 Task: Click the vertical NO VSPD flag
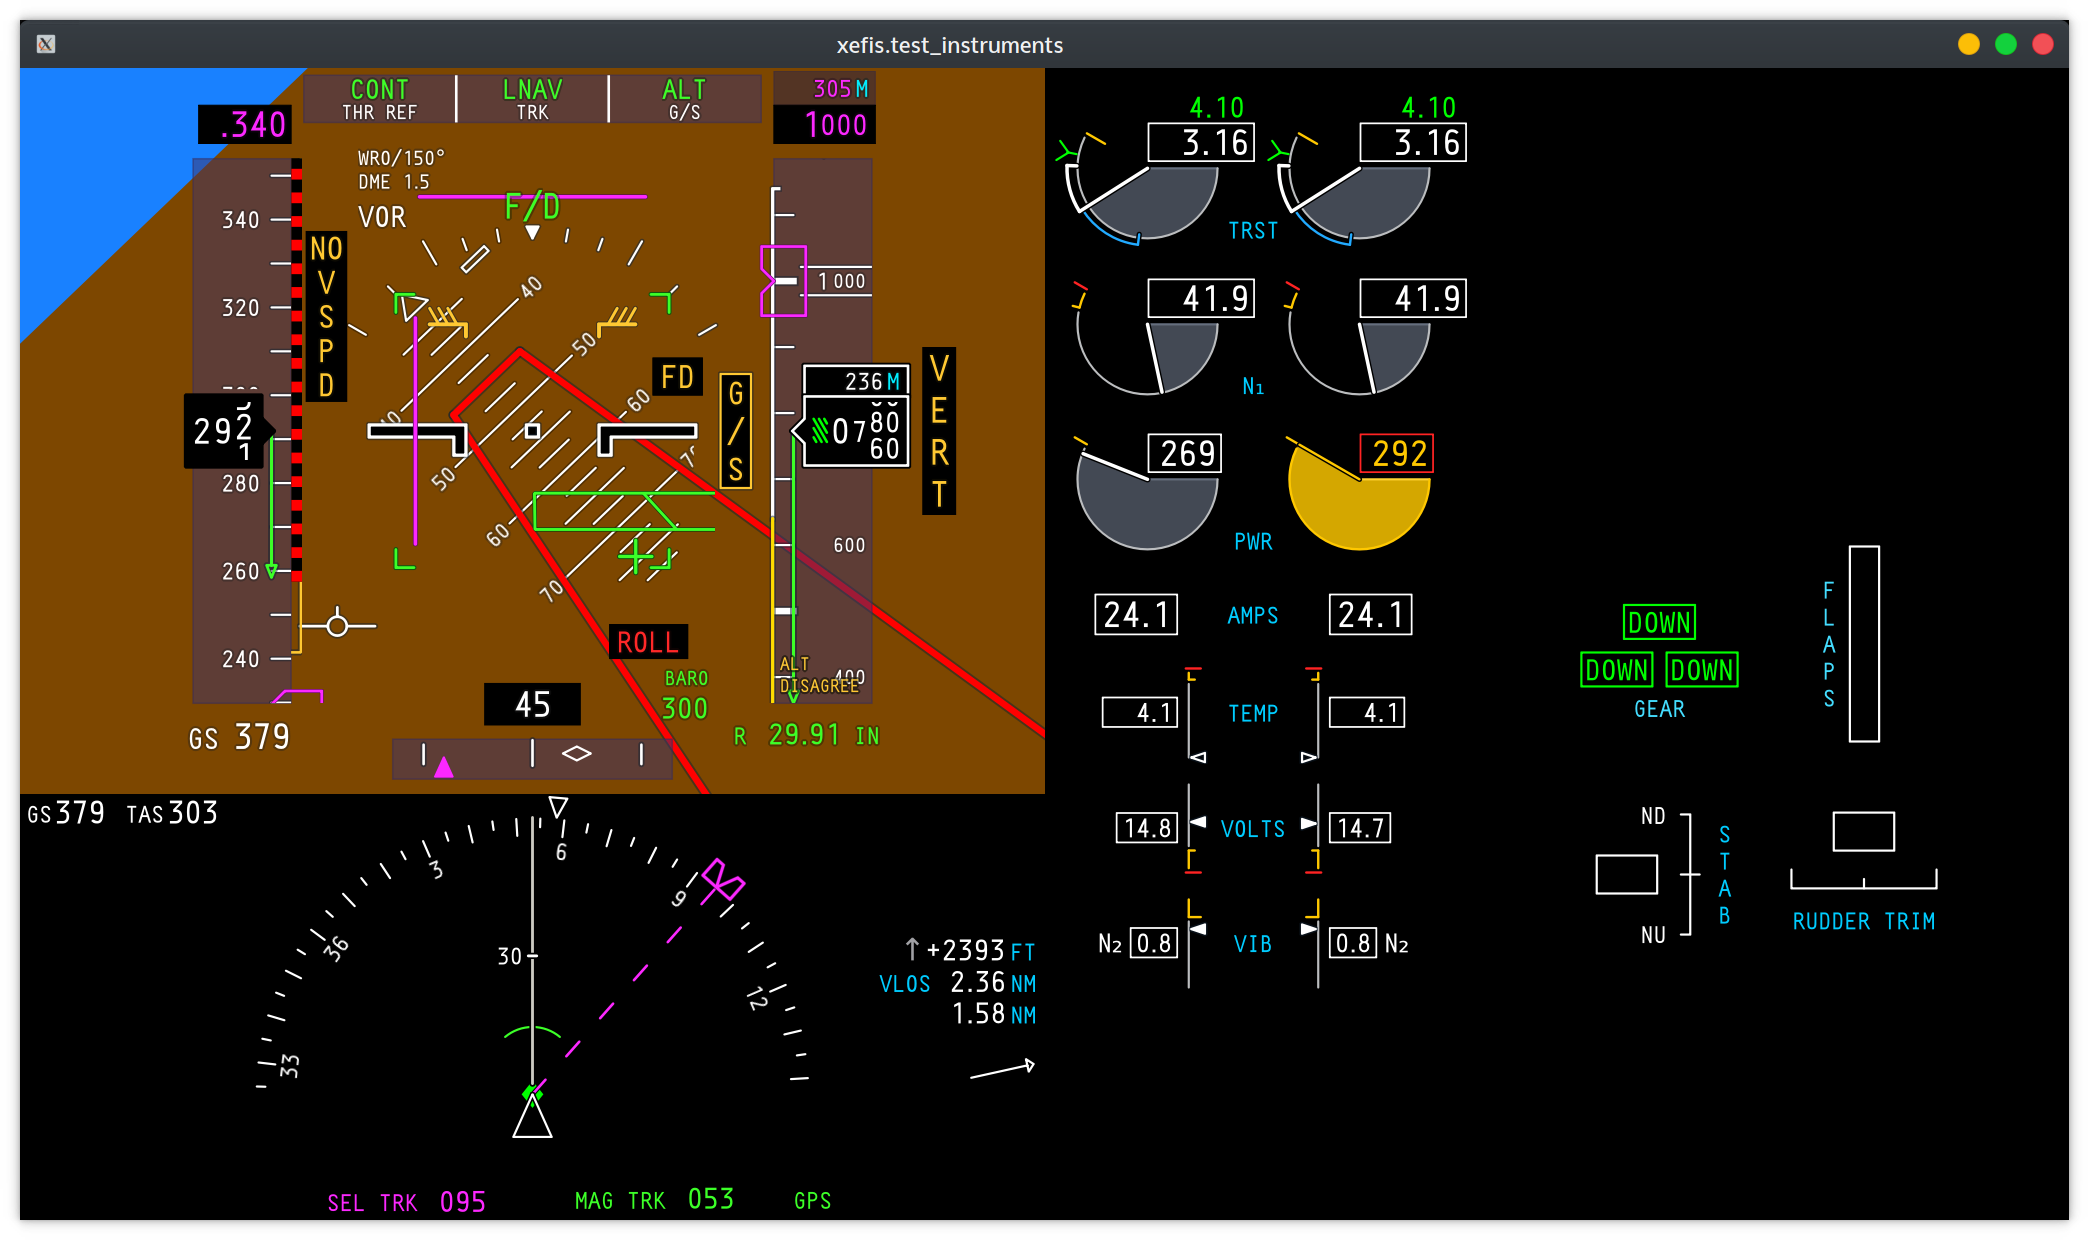(326, 316)
